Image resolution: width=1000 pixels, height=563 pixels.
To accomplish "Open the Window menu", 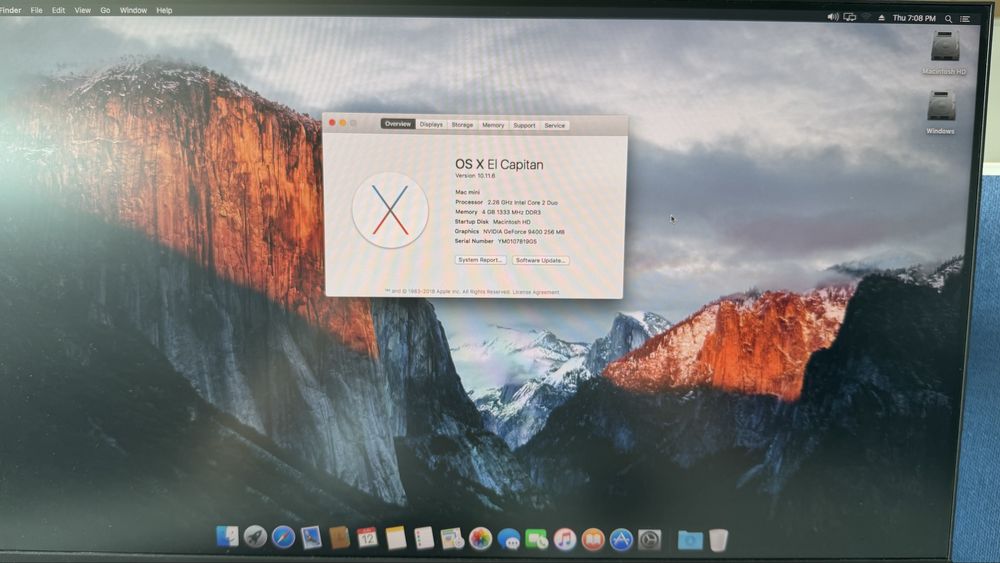I will tap(133, 10).
